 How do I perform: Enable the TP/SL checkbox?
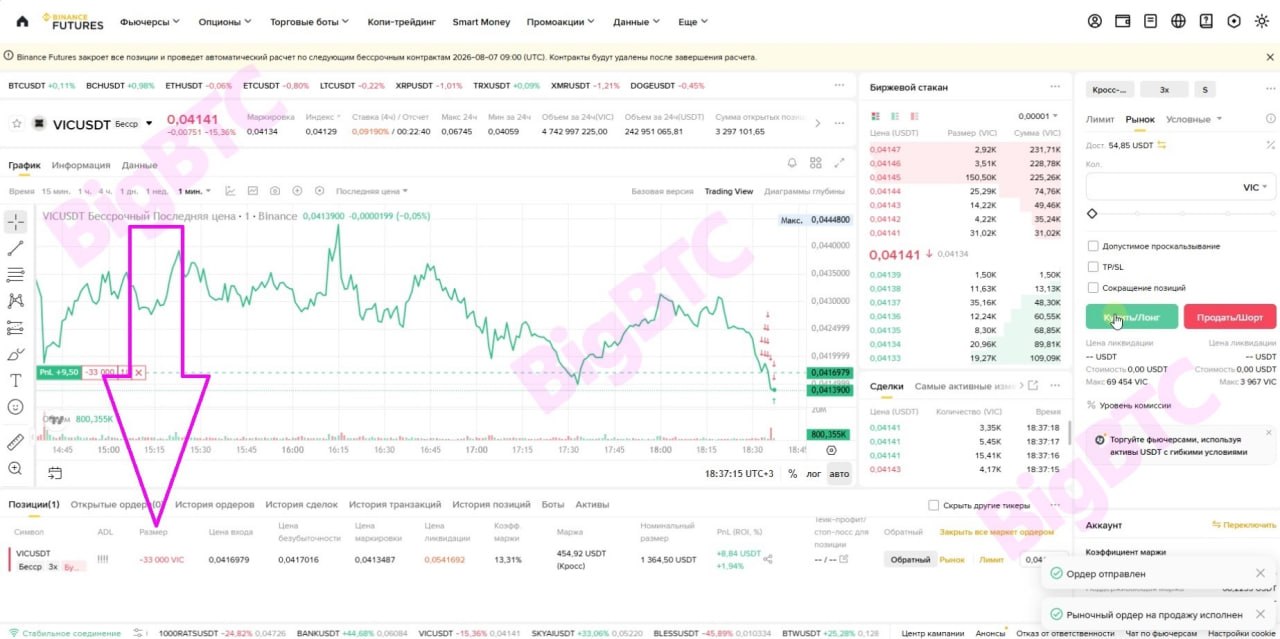point(1093,267)
